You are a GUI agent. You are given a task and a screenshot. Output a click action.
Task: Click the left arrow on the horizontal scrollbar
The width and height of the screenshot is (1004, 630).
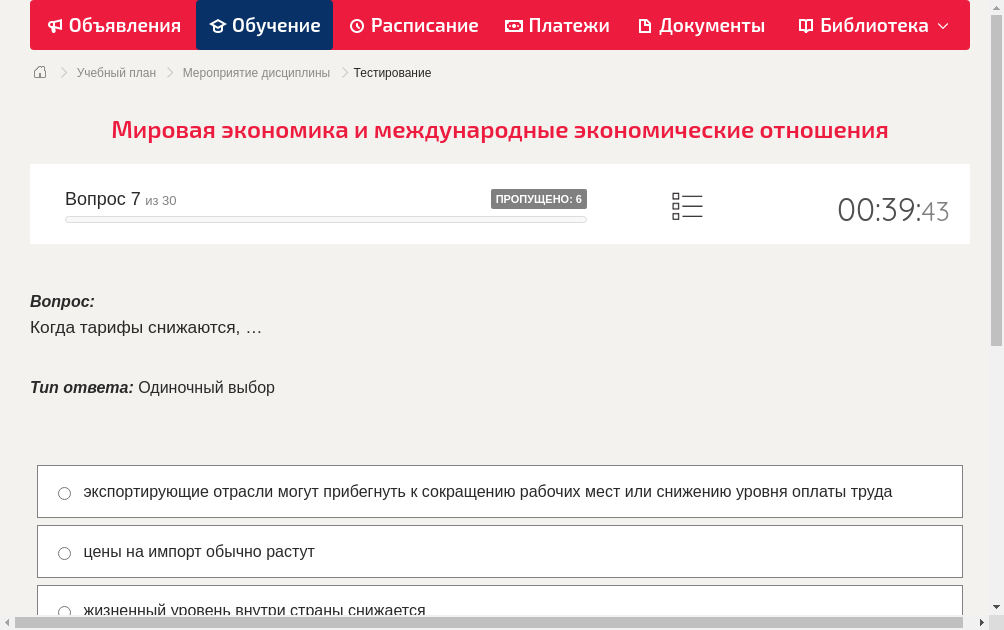[x=7, y=623]
